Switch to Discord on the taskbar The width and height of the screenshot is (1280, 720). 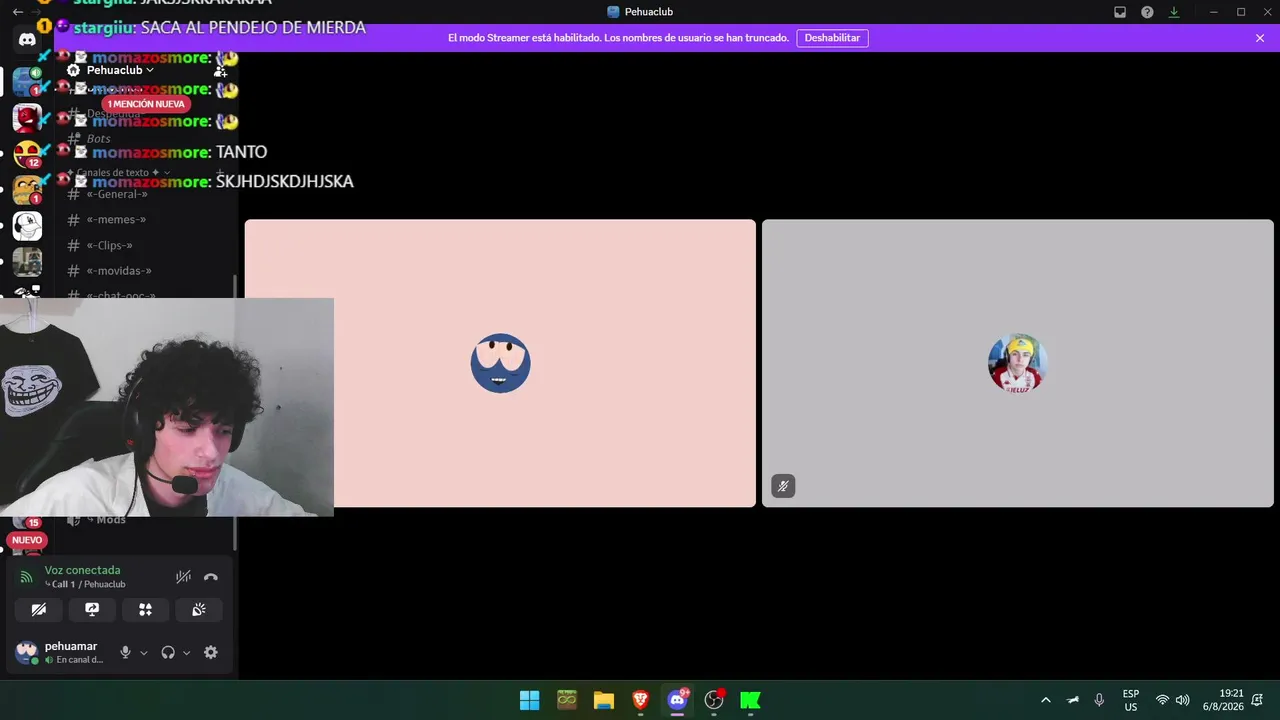[x=677, y=700]
